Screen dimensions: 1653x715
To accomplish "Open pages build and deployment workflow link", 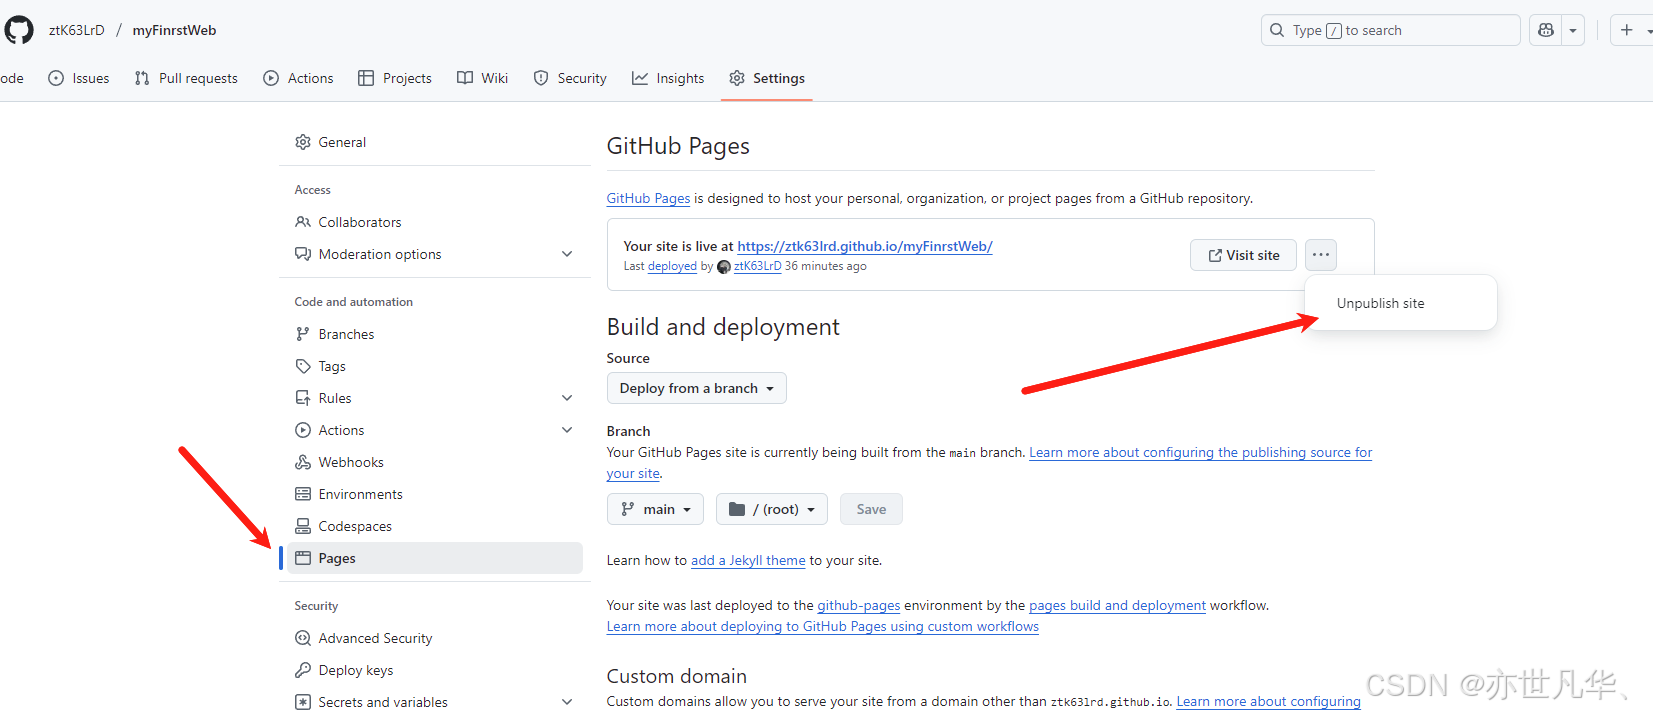I will [x=1117, y=605].
